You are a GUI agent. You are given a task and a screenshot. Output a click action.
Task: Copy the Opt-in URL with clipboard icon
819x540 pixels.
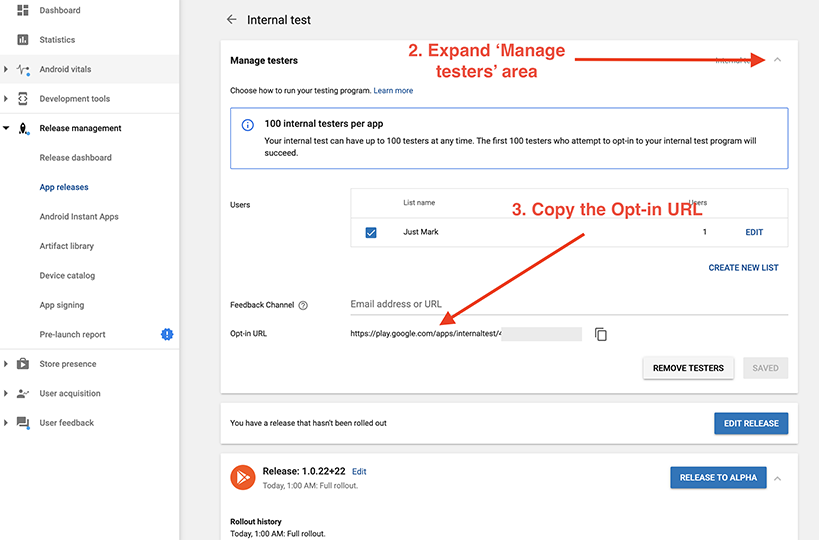(601, 334)
